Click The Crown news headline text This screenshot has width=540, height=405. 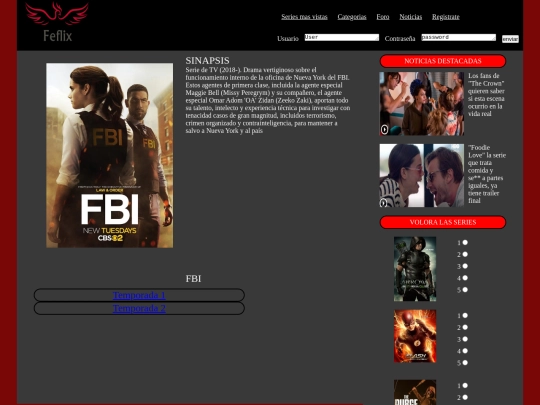(486, 95)
